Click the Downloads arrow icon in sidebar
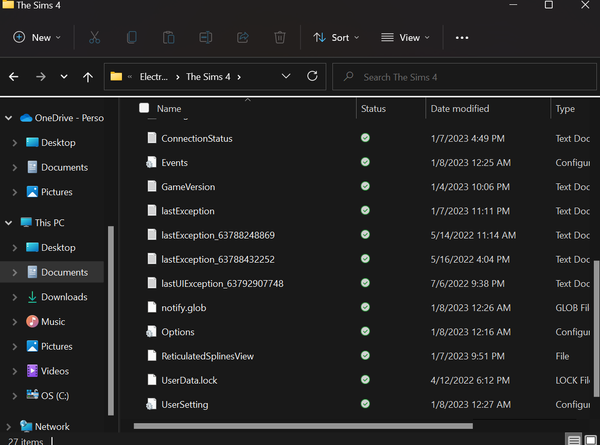 pyautogui.click(x=32, y=297)
